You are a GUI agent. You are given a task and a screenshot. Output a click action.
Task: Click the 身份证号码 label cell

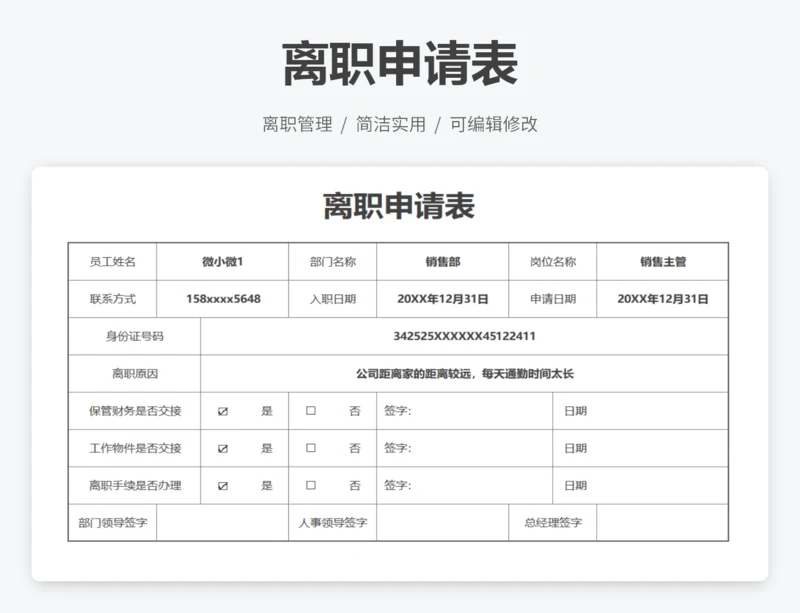click(x=135, y=336)
